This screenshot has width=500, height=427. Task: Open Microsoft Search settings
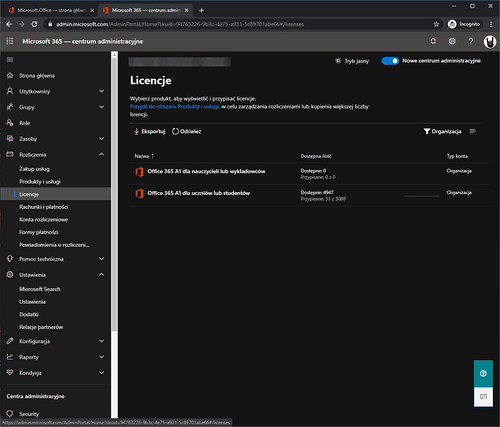40,289
